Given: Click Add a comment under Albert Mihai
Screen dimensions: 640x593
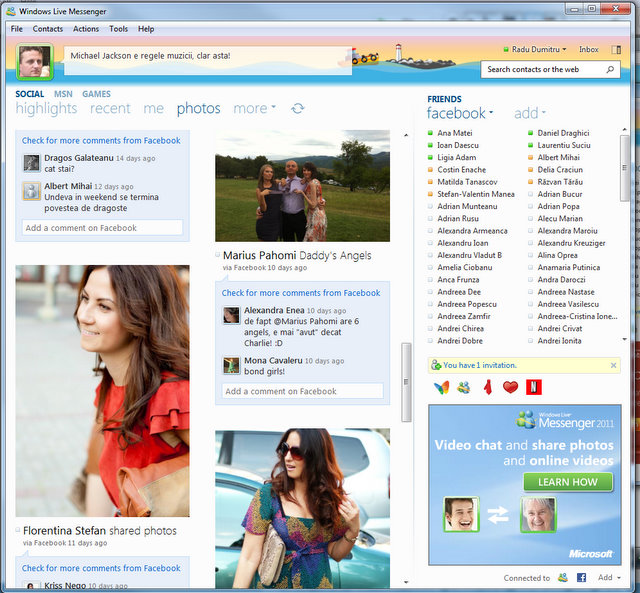Looking at the screenshot, I should tap(102, 228).
